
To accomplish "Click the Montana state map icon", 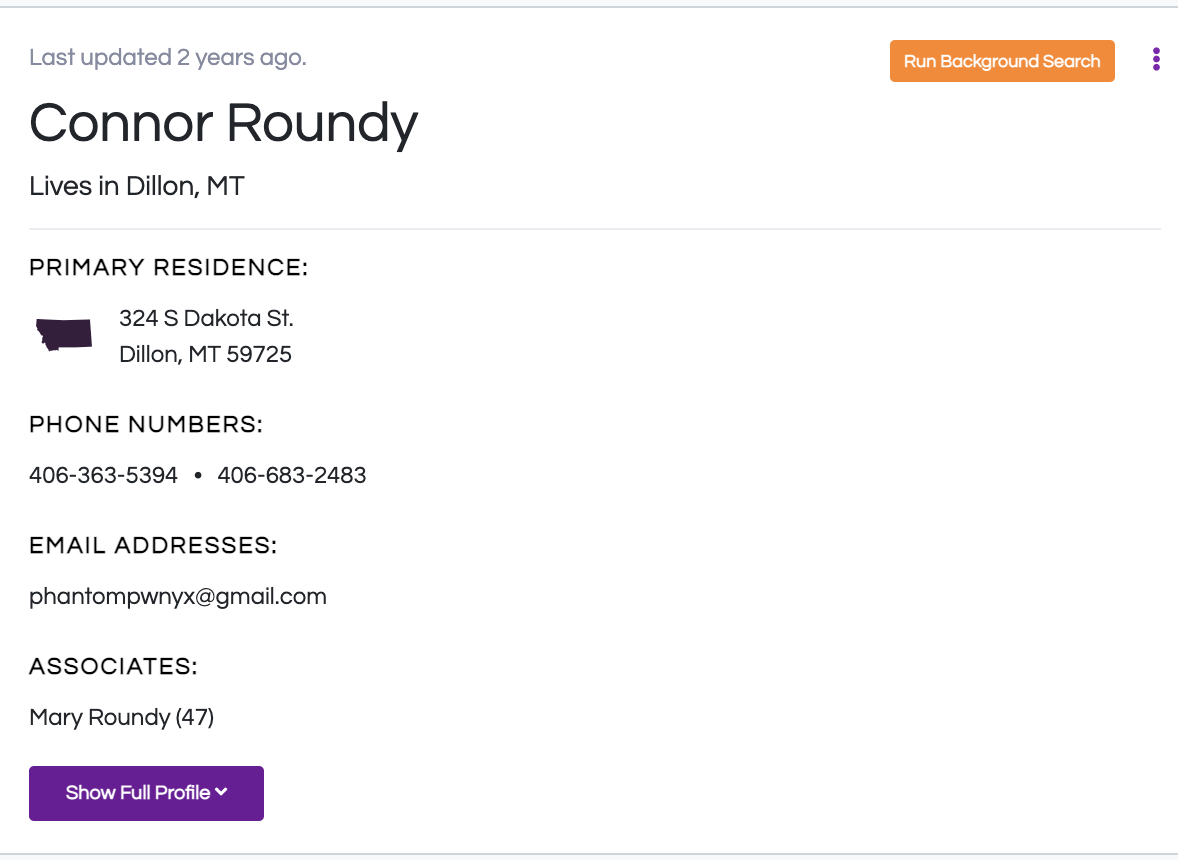I will [x=64, y=335].
